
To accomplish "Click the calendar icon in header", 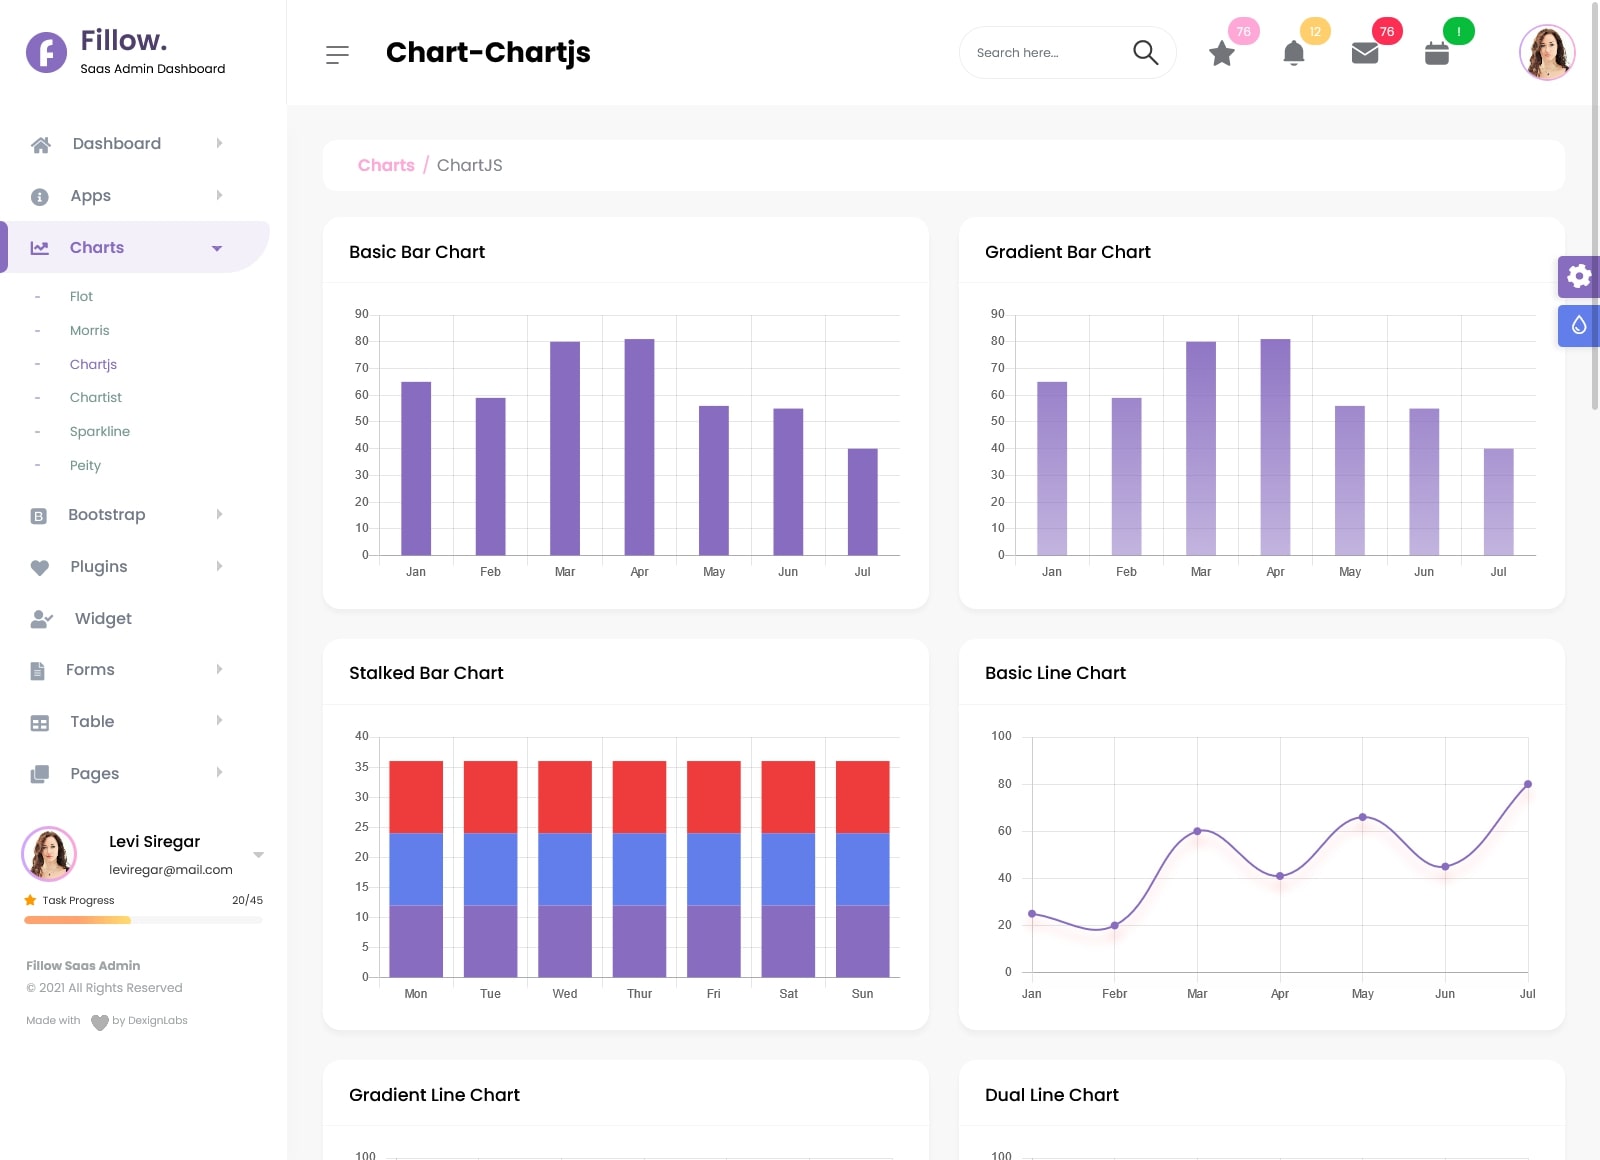I will click(1437, 54).
